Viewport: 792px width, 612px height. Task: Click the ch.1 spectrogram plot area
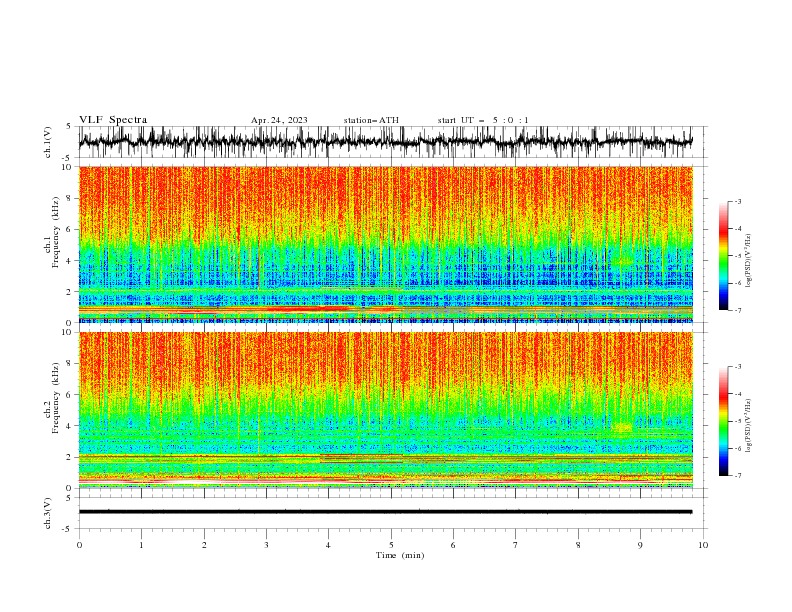tap(386, 244)
